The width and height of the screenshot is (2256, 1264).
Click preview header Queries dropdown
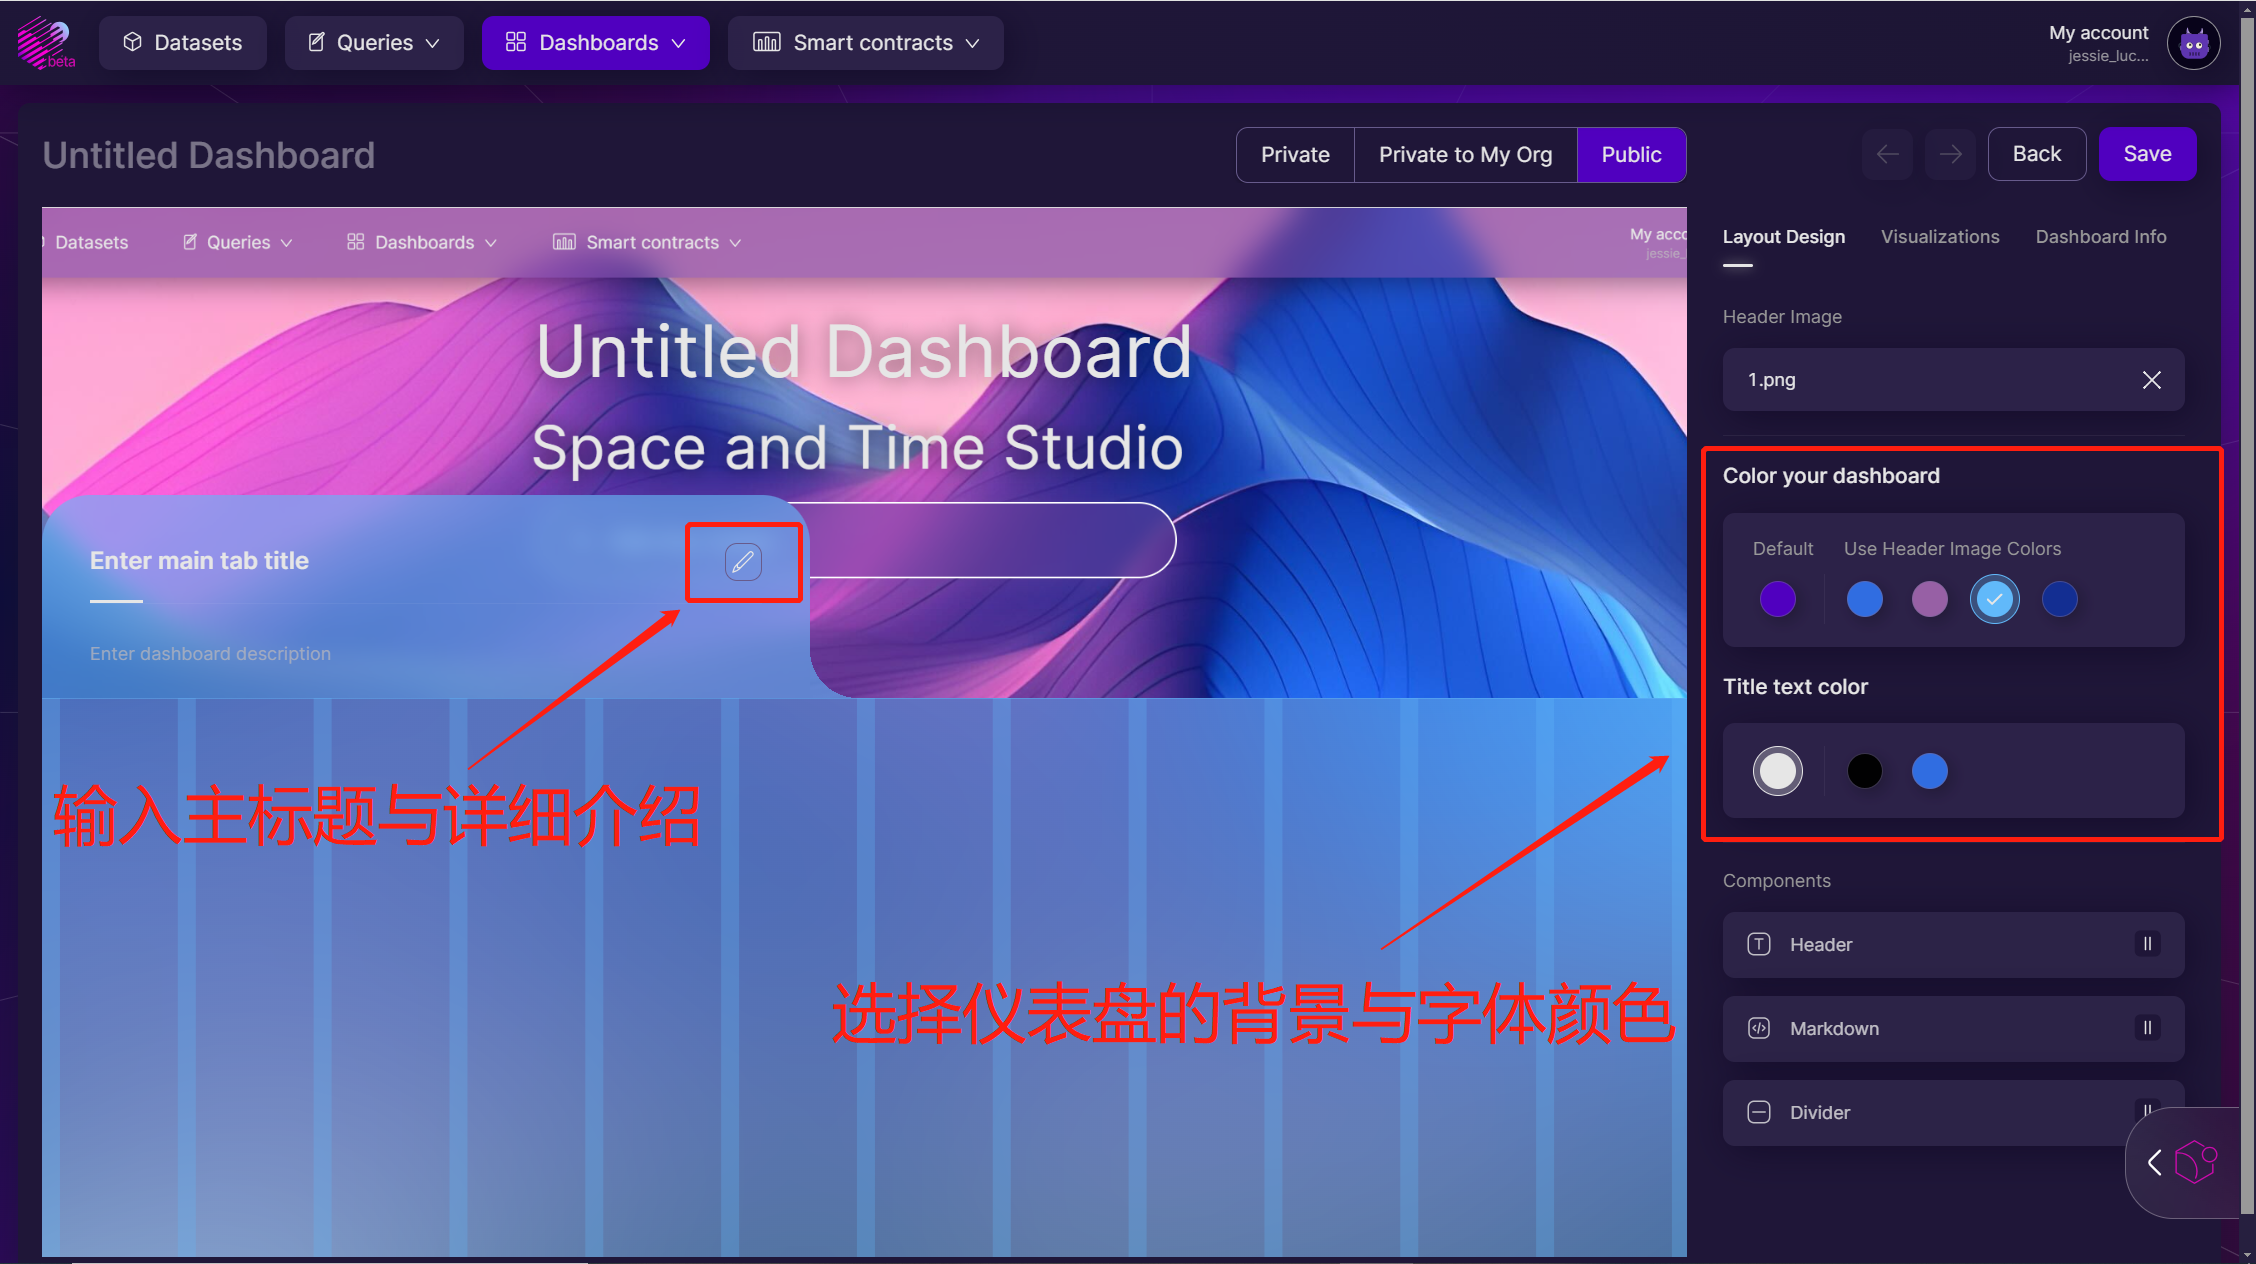click(238, 243)
